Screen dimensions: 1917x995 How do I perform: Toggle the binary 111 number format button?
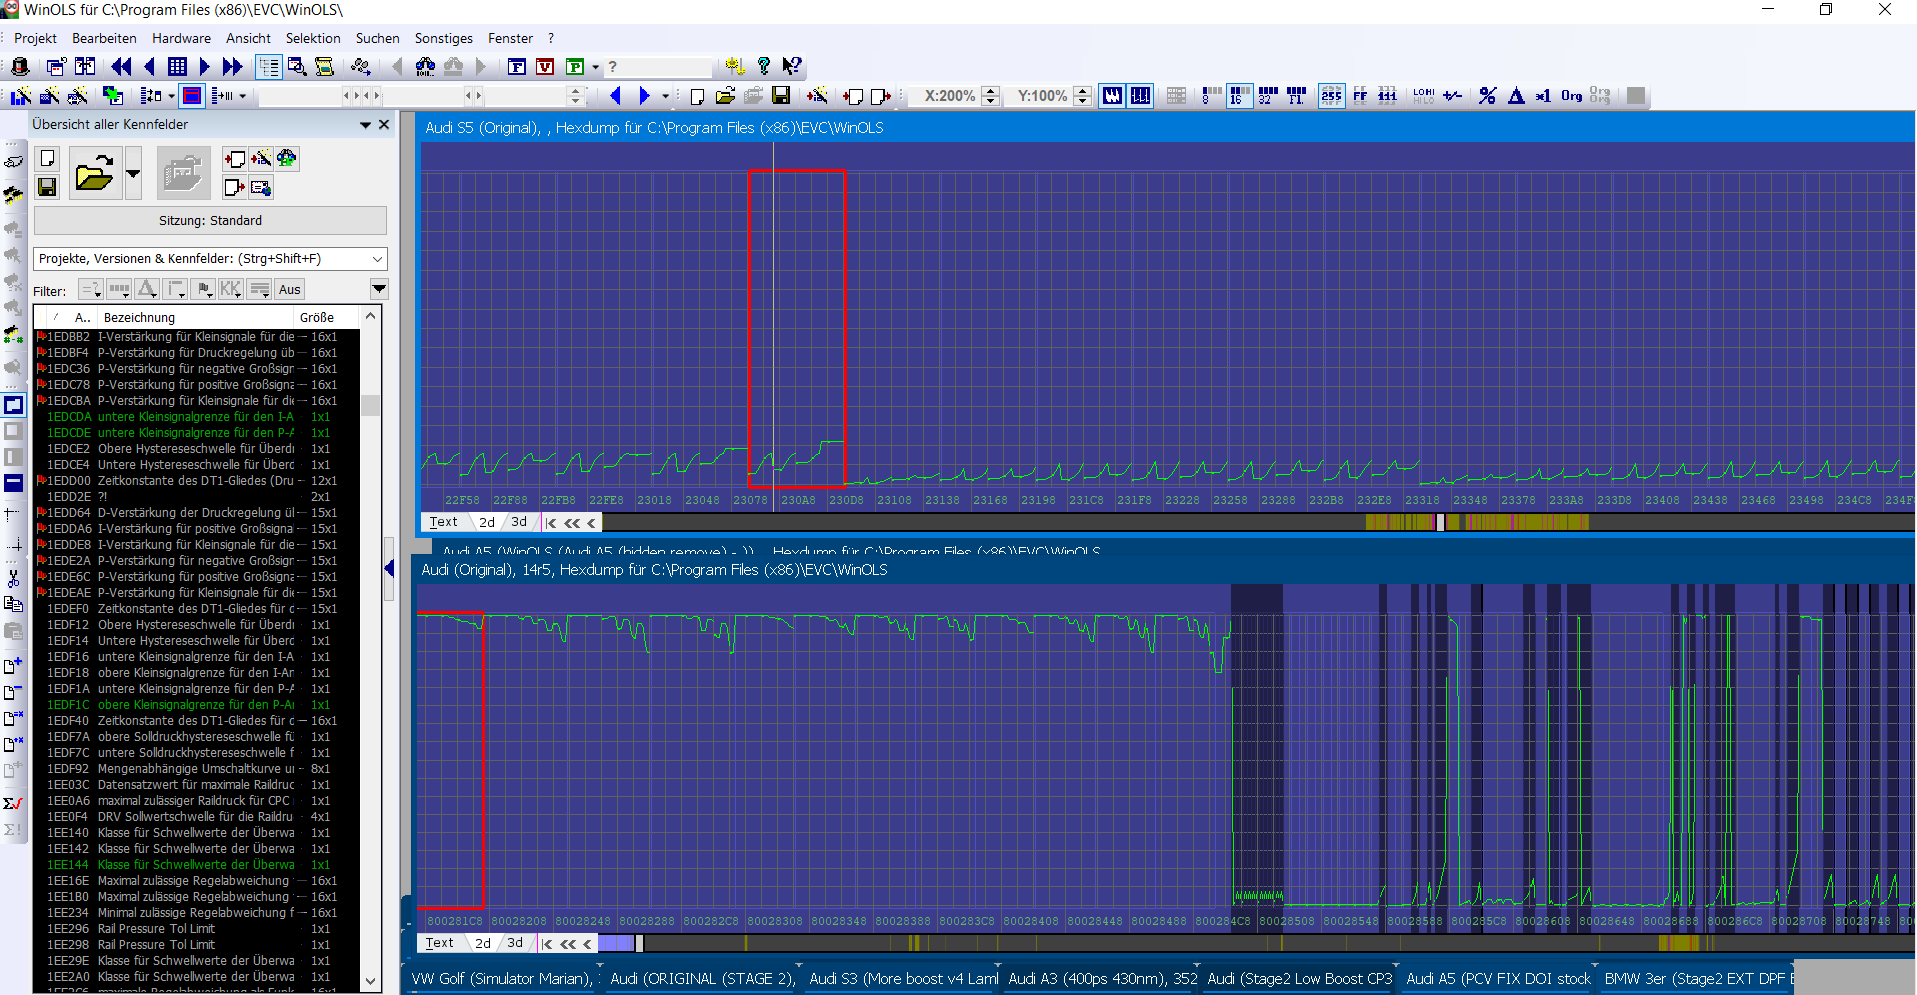coord(1387,96)
